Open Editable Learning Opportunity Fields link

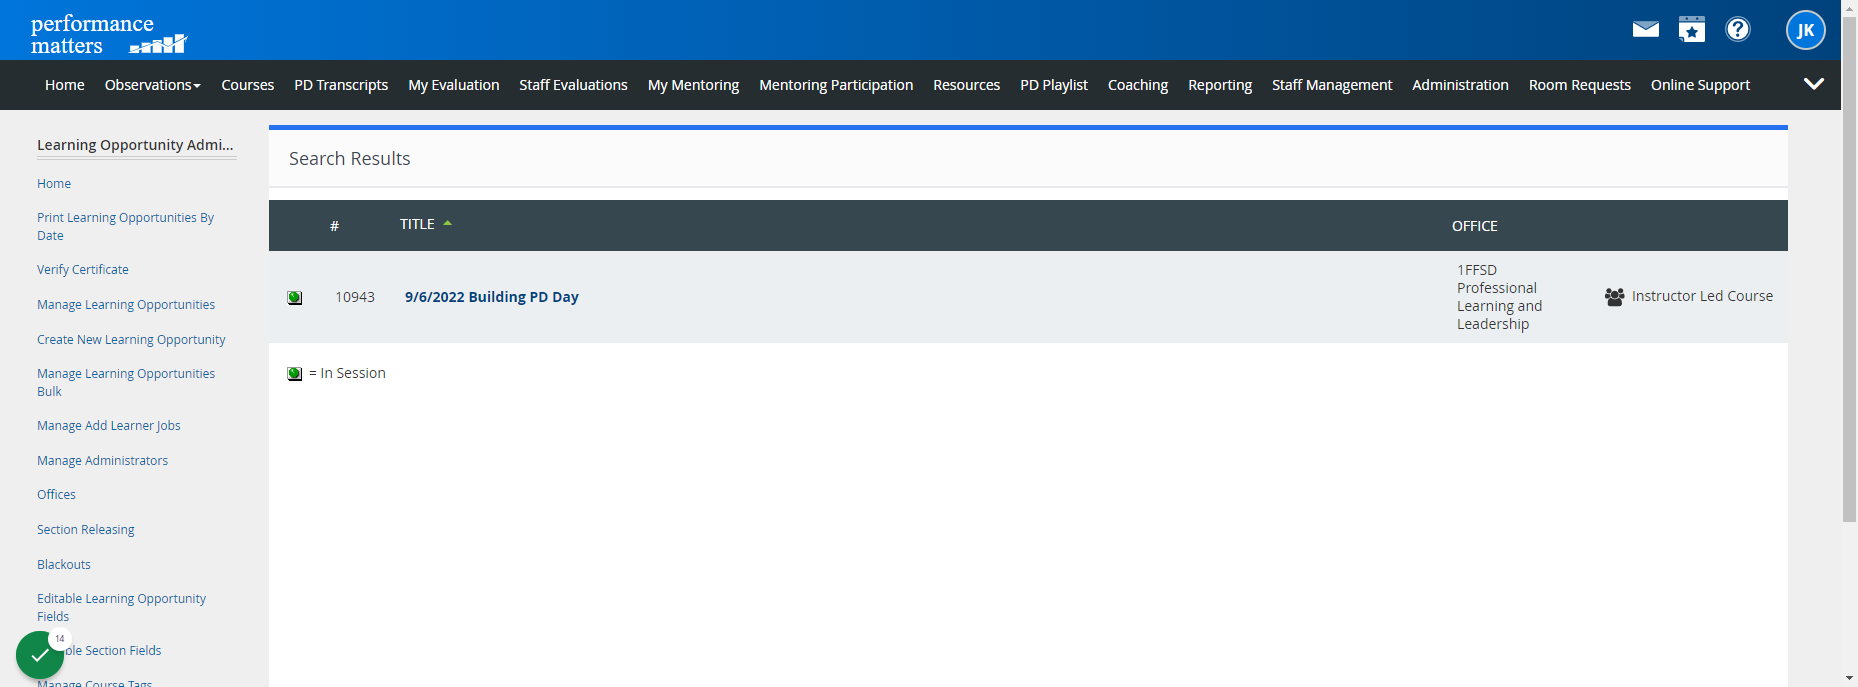click(x=121, y=607)
